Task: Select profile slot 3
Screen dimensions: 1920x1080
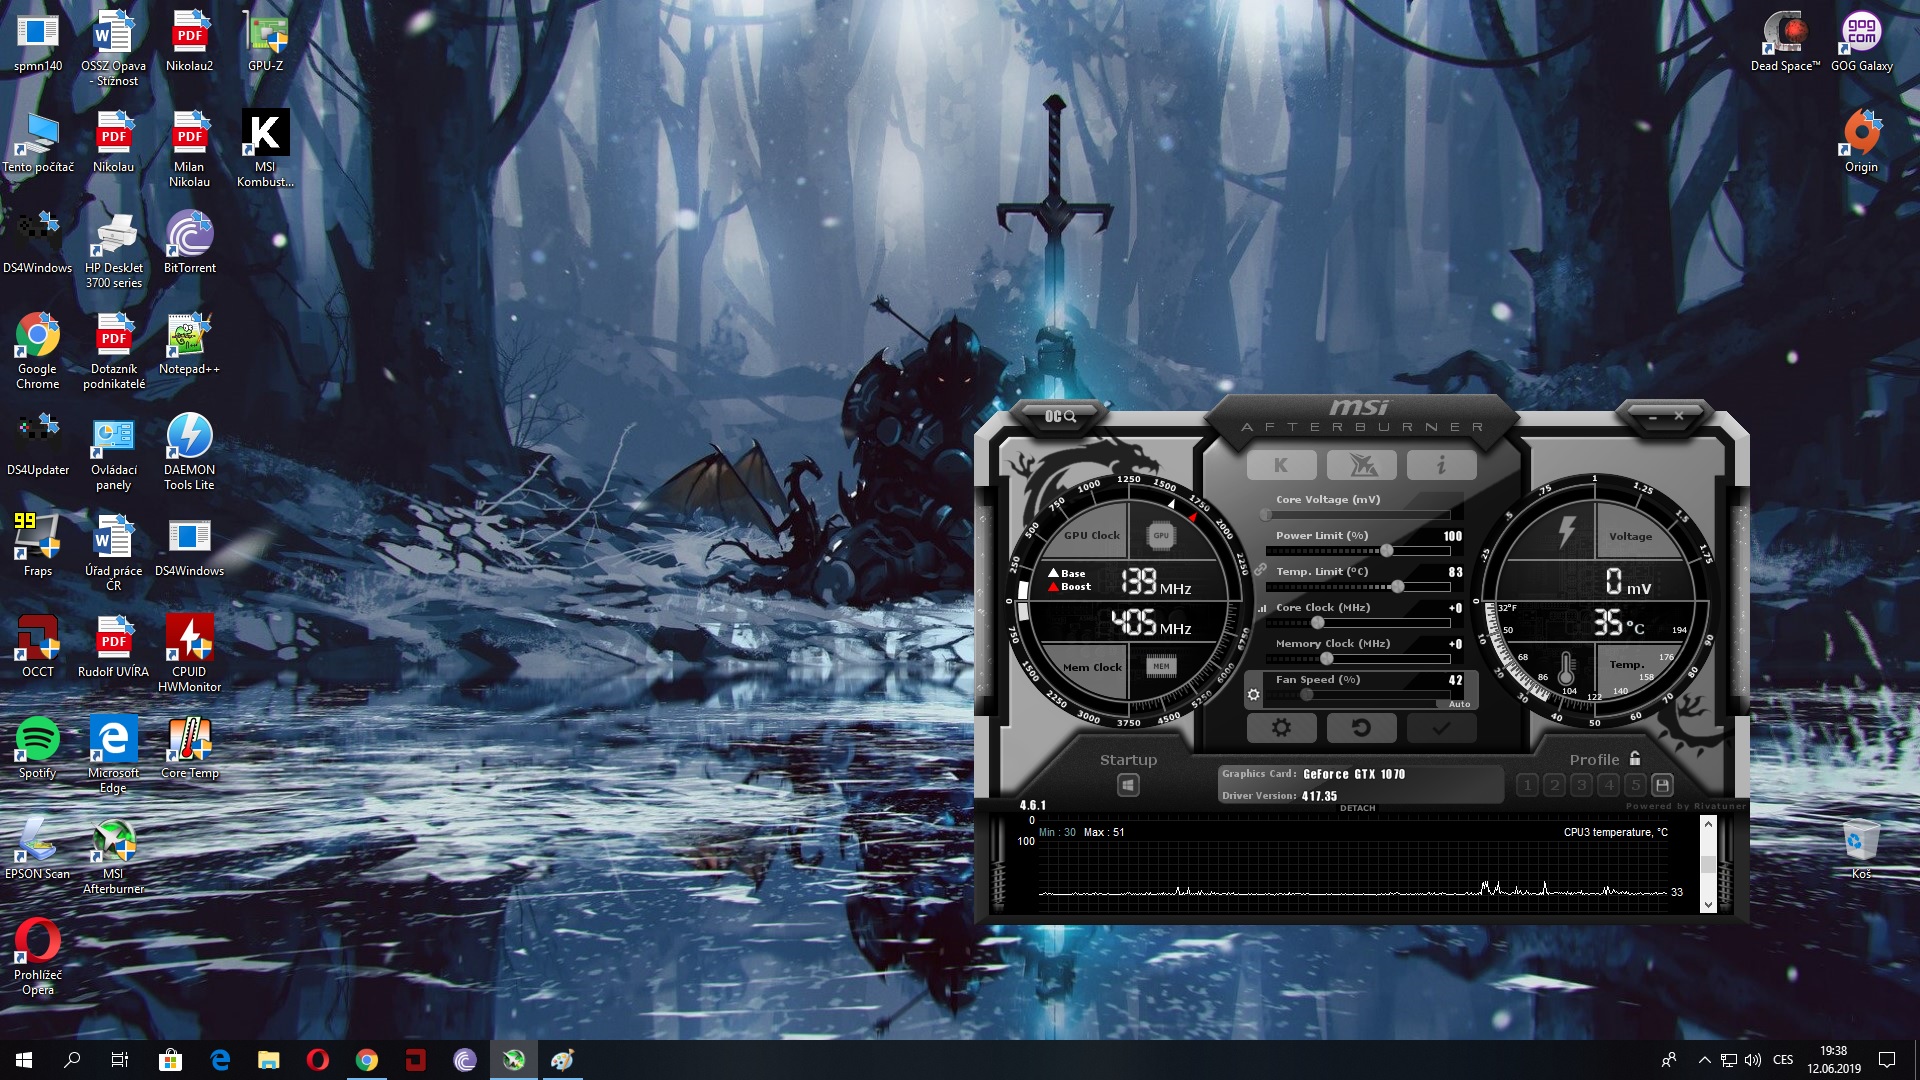Action: click(x=1581, y=785)
